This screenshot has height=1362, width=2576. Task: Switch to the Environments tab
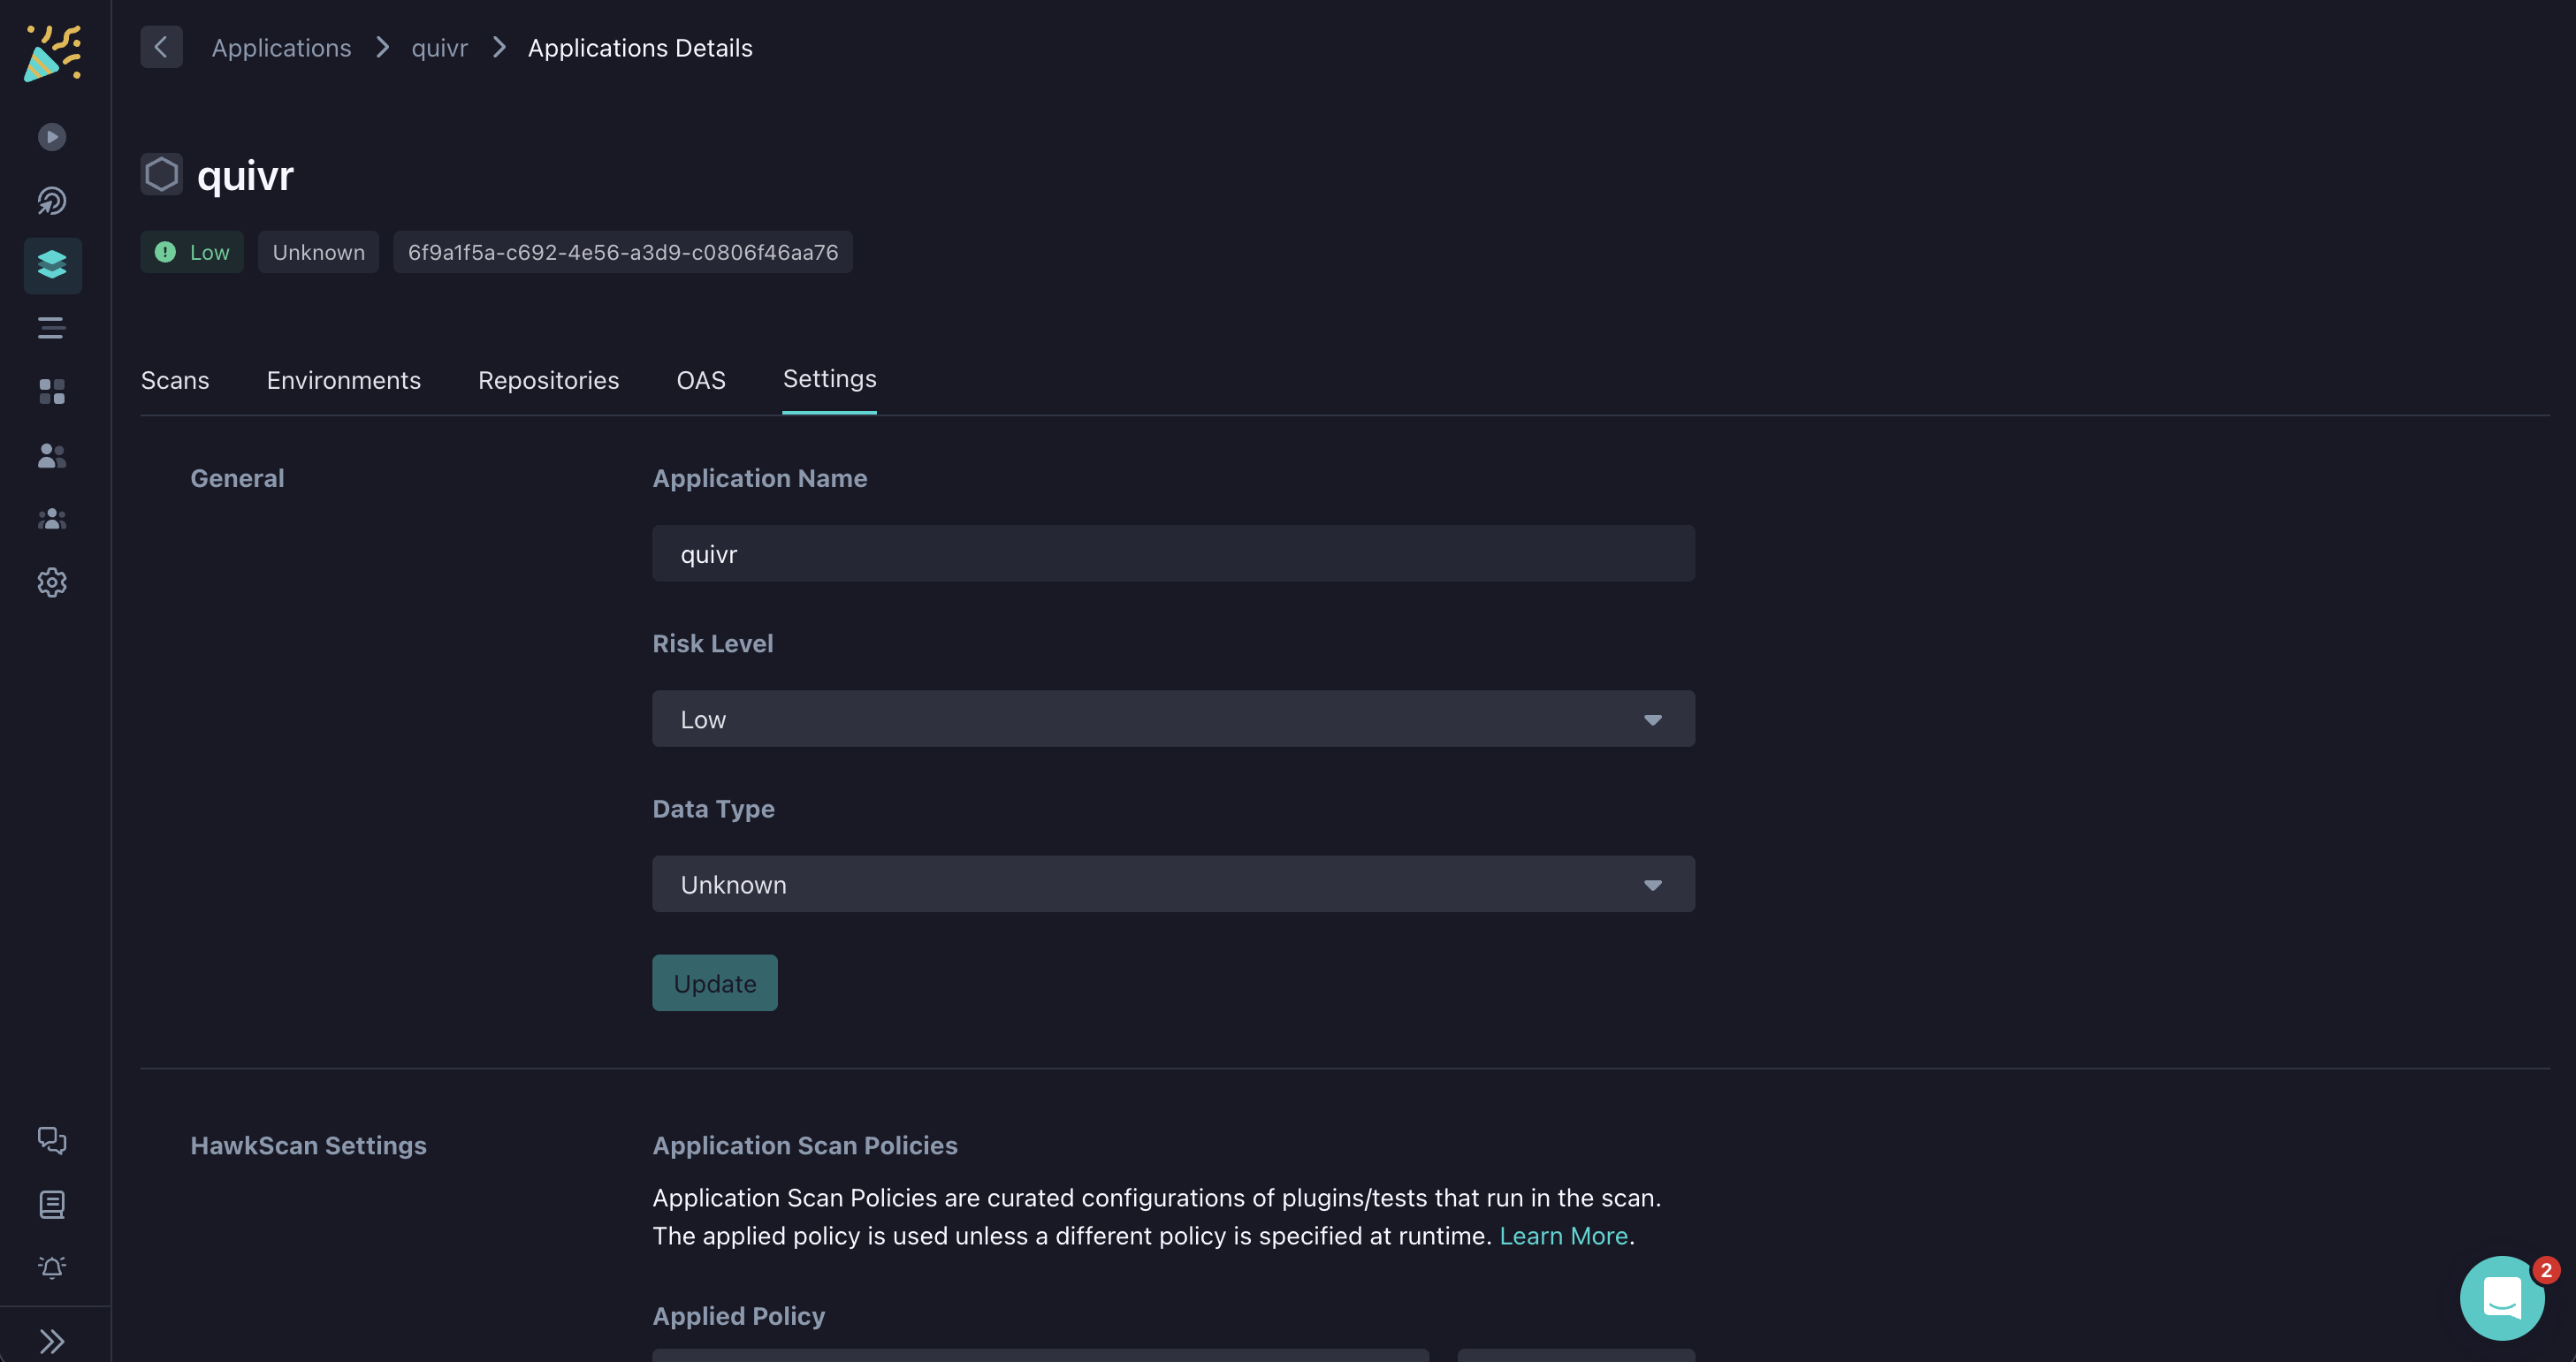[x=343, y=380]
